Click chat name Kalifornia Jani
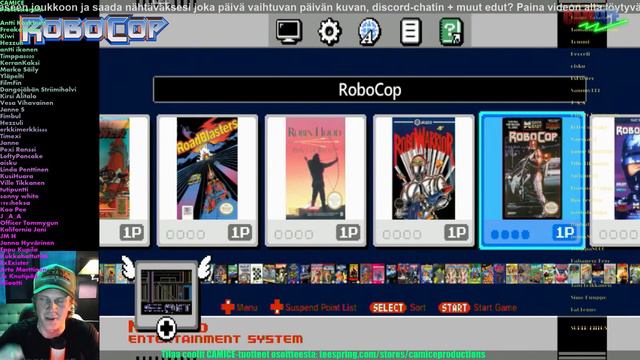The image size is (640, 360). [x=23, y=229]
